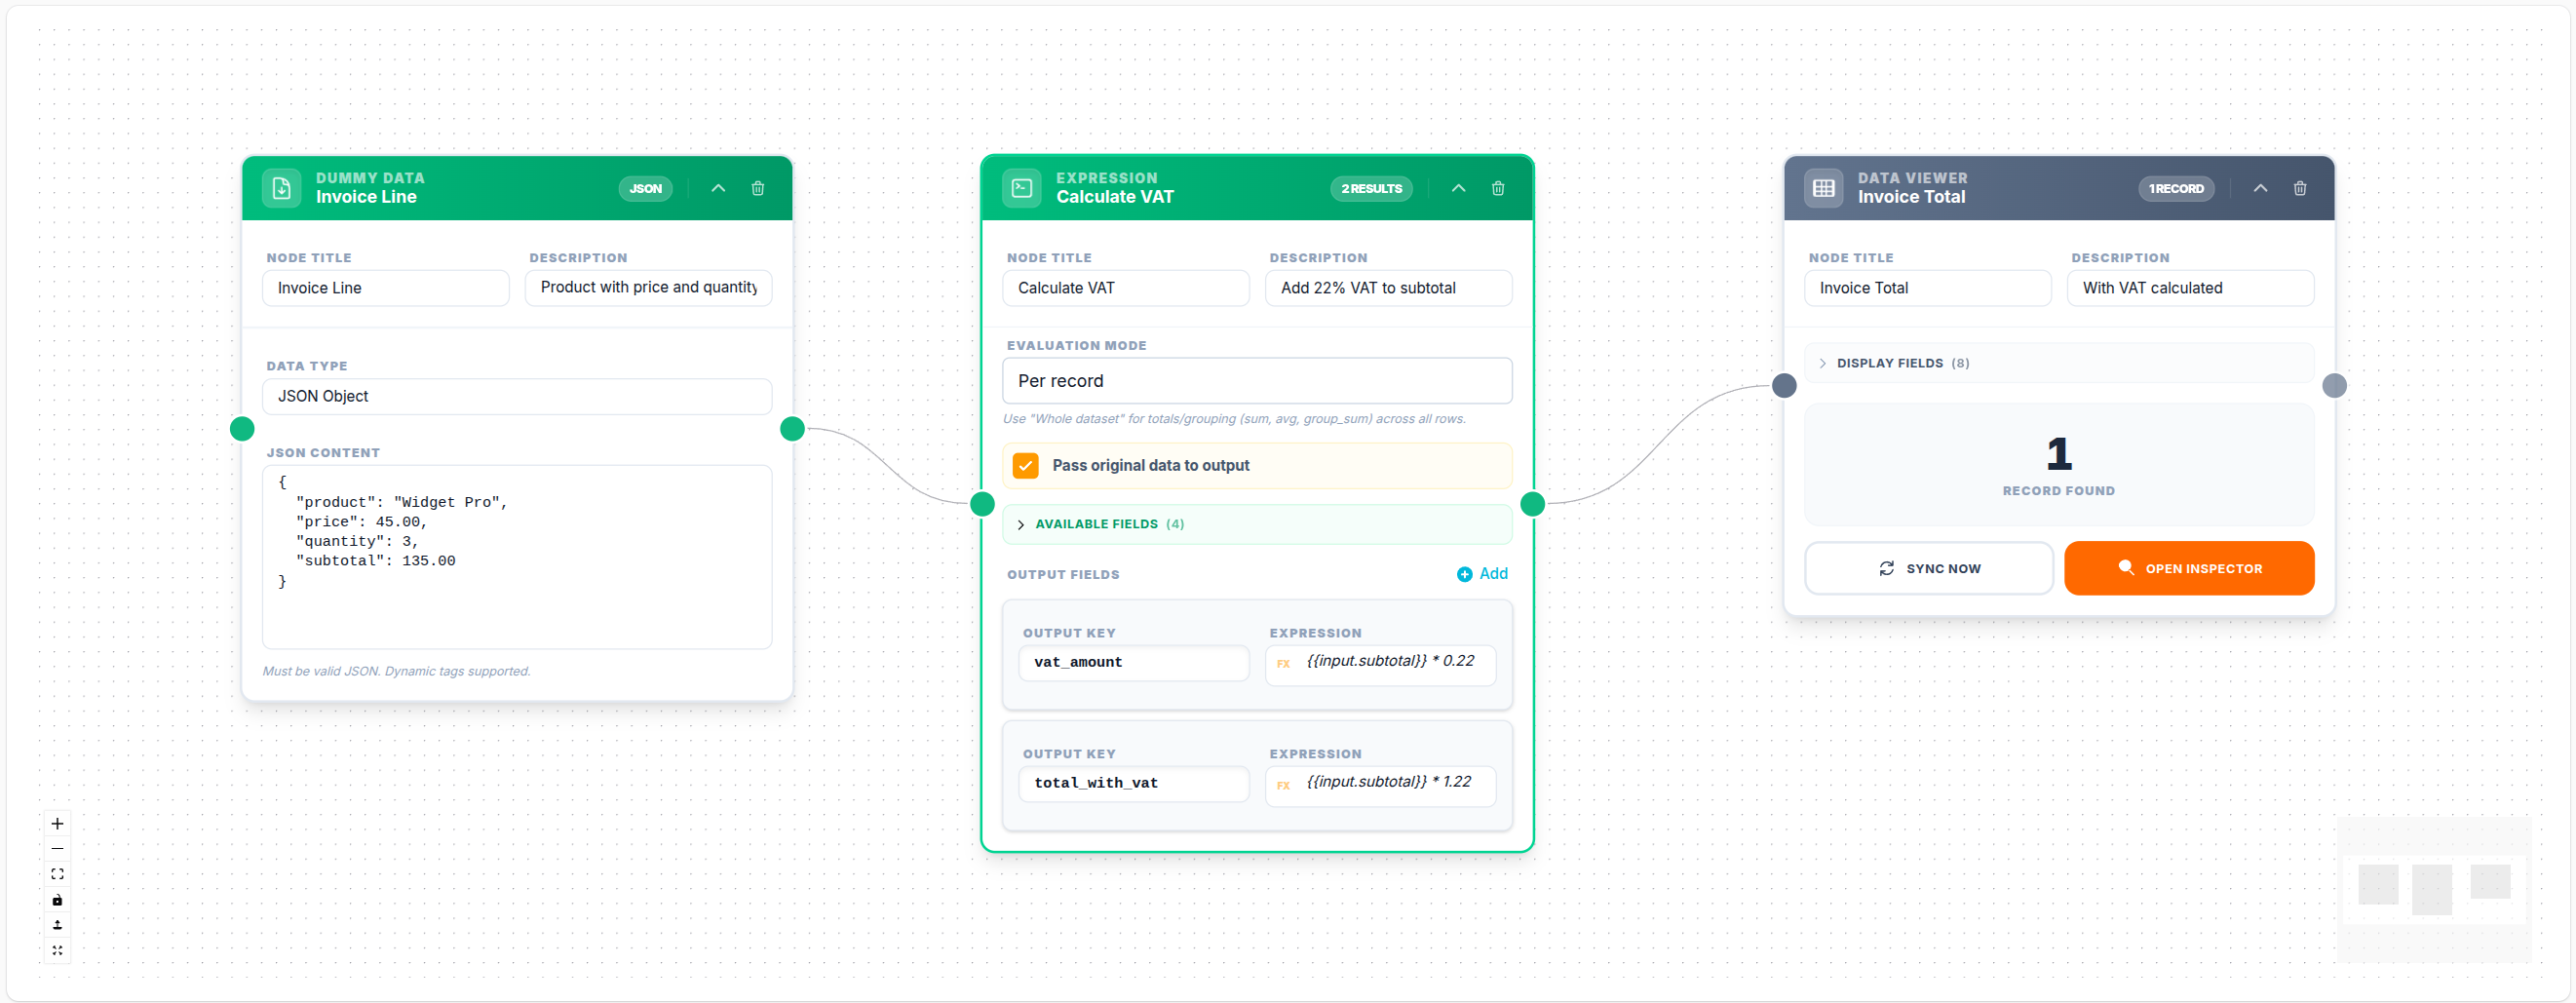Image resolution: width=2576 pixels, height=1003 pixels.
Task: Click trash icon on Calculate VAT node
Action: pyautogui.click(x=1497, y=188)
